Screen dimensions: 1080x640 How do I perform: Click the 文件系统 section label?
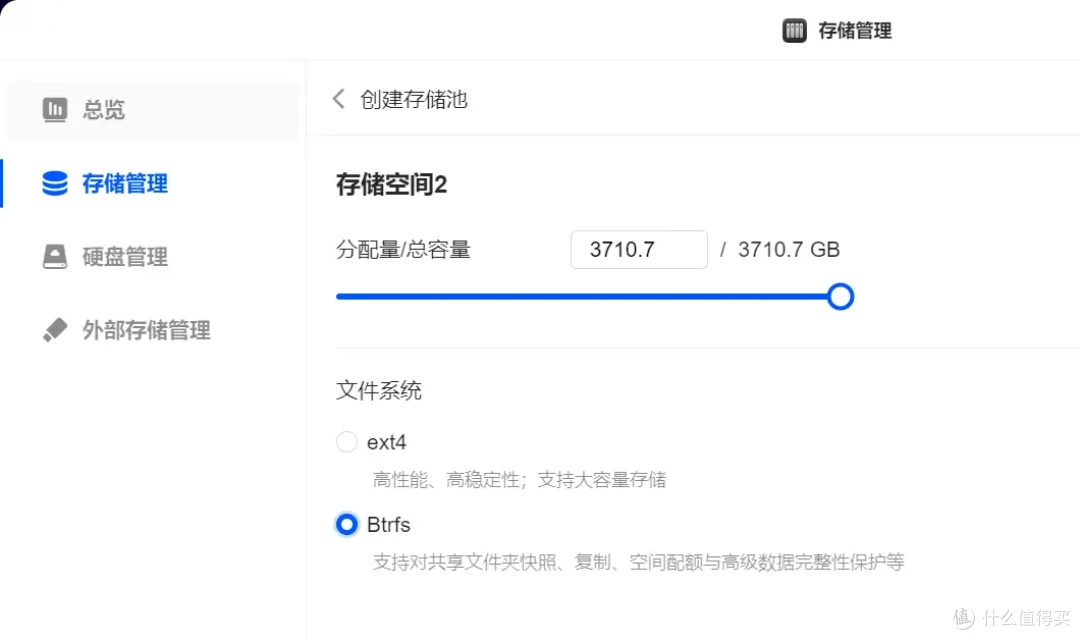click(378, 391)
